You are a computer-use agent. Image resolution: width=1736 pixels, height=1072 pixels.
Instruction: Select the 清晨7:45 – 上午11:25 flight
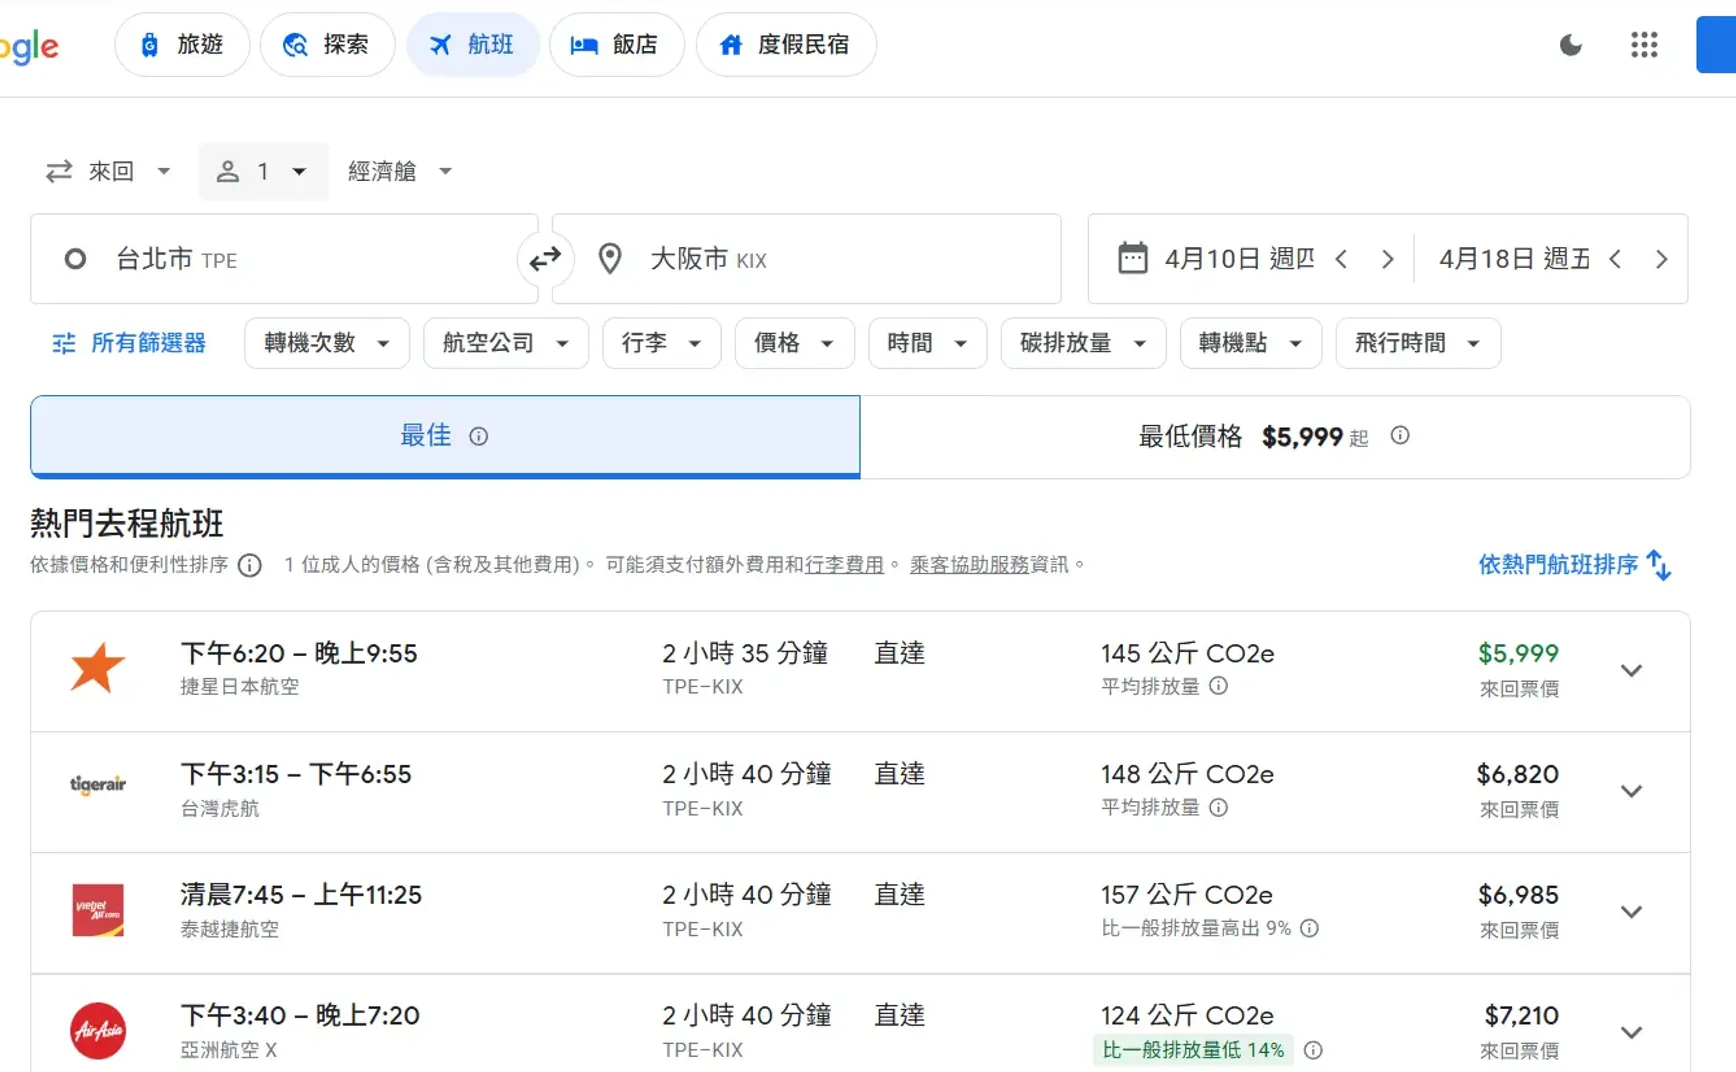[x=860, y=913]
